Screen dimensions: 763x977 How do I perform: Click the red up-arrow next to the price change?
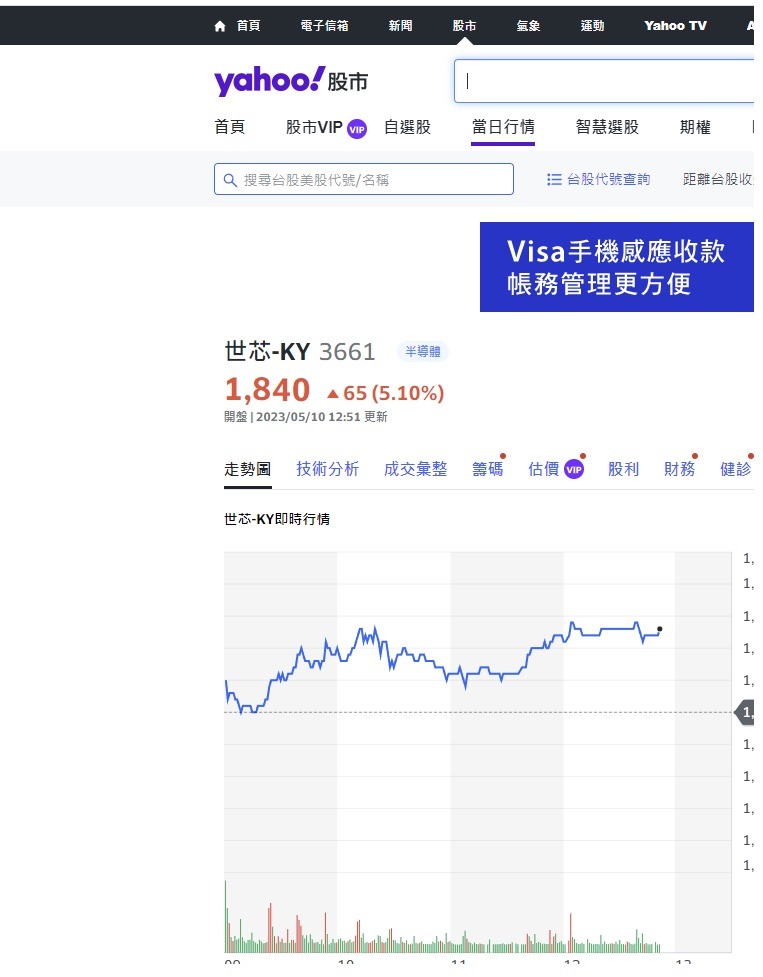(x=335, y=392)
